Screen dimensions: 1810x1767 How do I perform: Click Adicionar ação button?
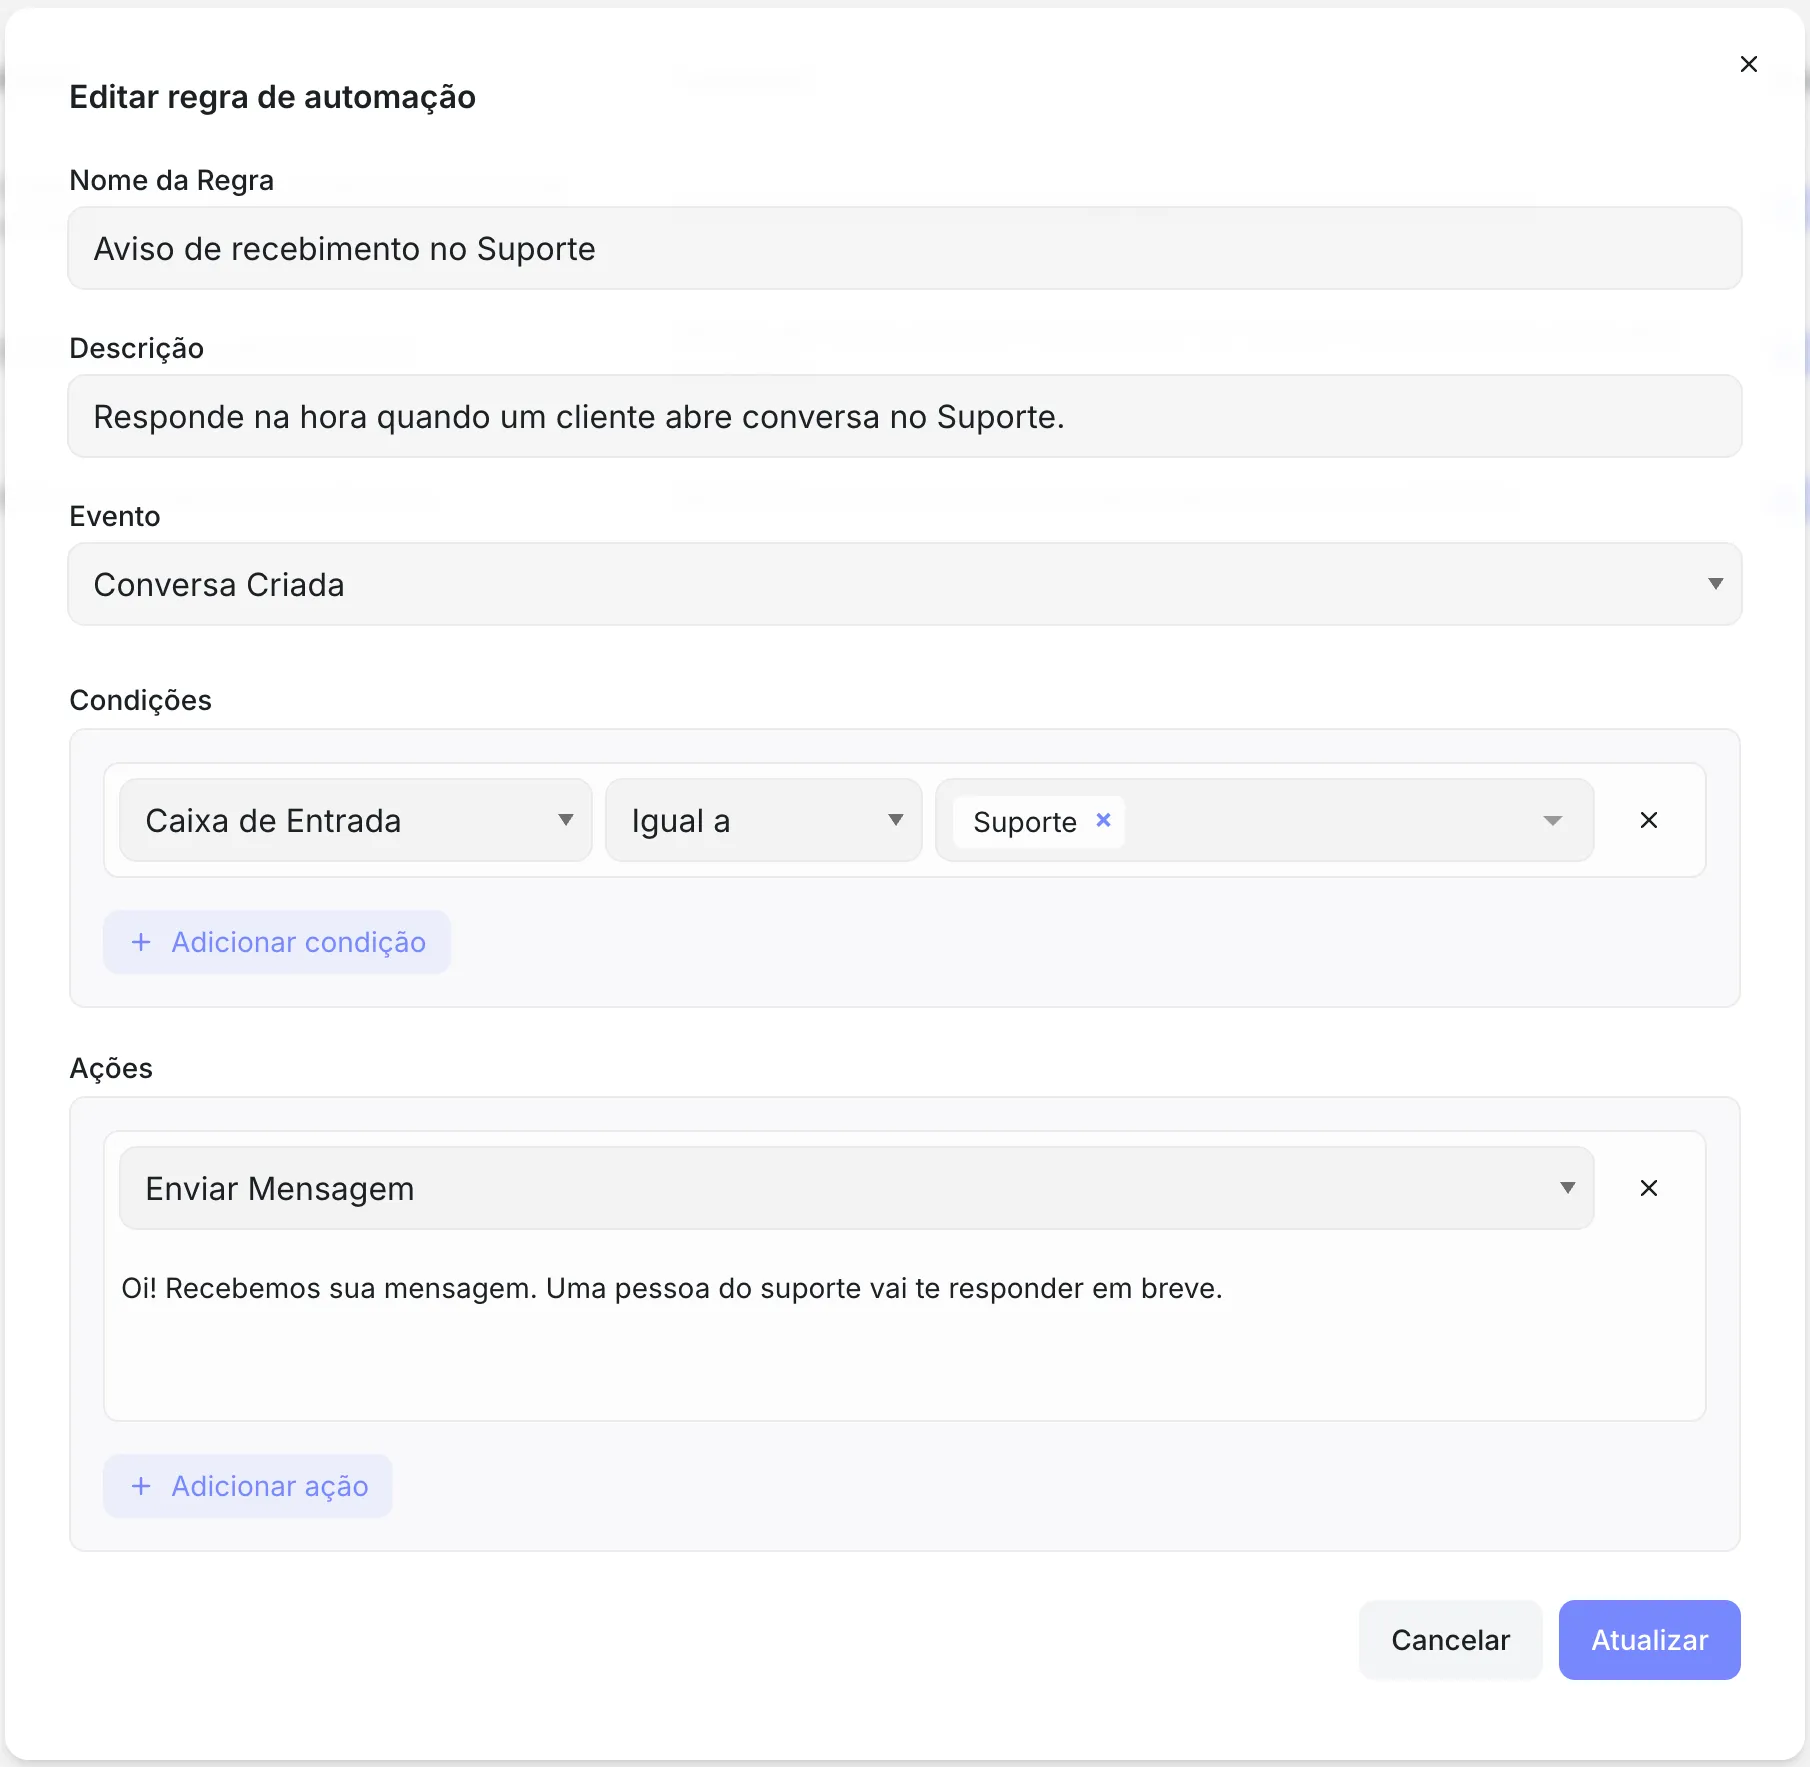248,1486
